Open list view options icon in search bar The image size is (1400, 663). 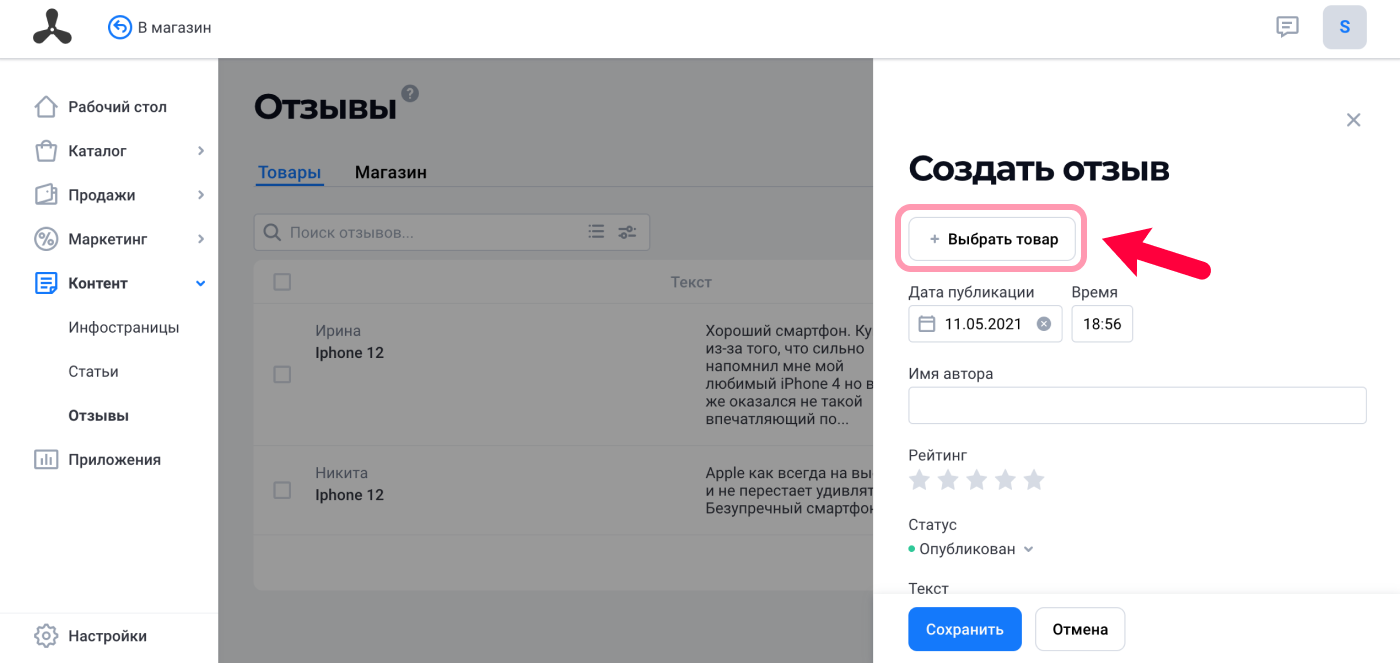tap(596, 232)
